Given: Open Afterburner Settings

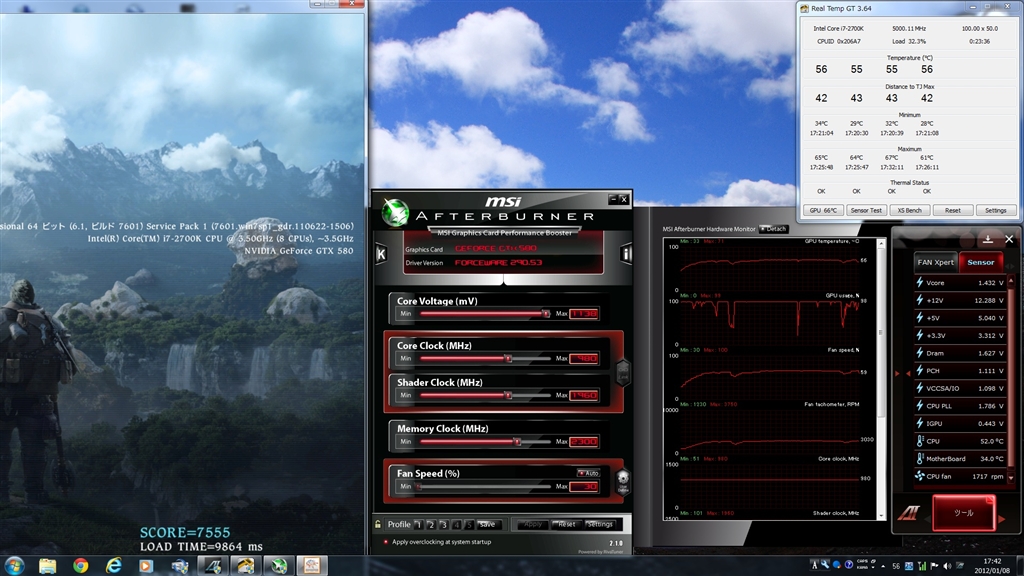Looking at the screenshot, I should (x=600, y=524).
